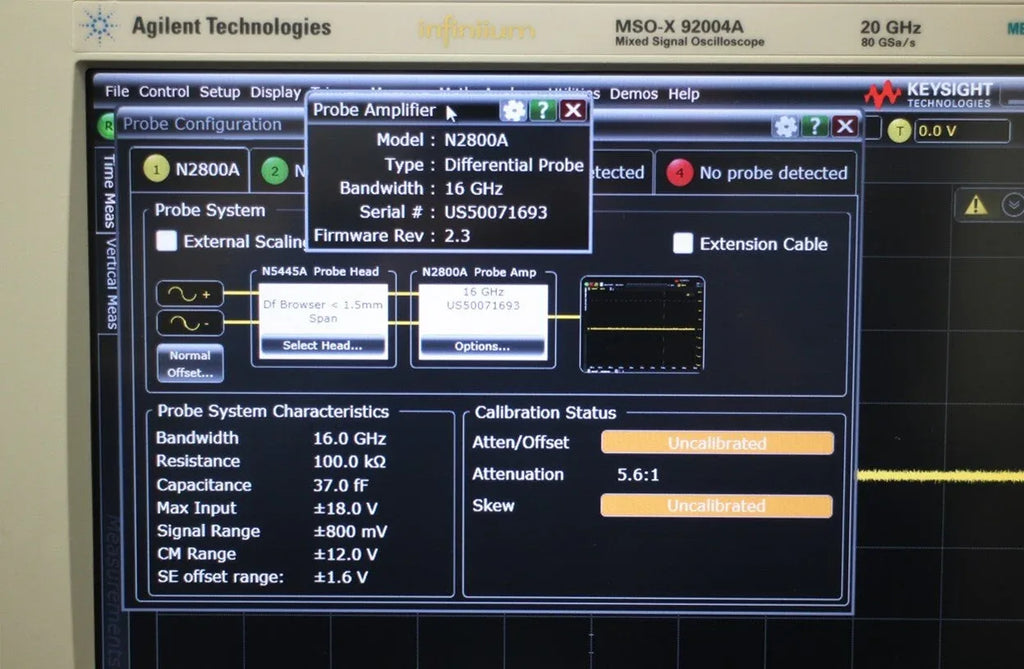The height and width of the screenshot is (669, 1024).
Task: Click Capacitance 37.0 fF value
Action: pyautogui.click(x=340, y=485)
